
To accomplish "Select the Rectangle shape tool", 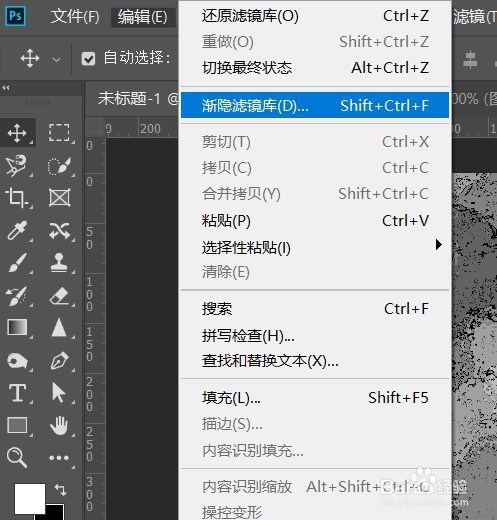I will [17, 425].
